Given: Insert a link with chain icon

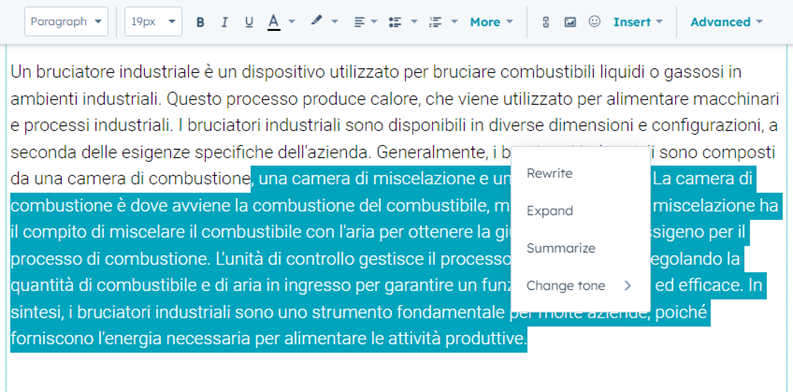Looking at the screenshot, I should (x=546, y=22).
